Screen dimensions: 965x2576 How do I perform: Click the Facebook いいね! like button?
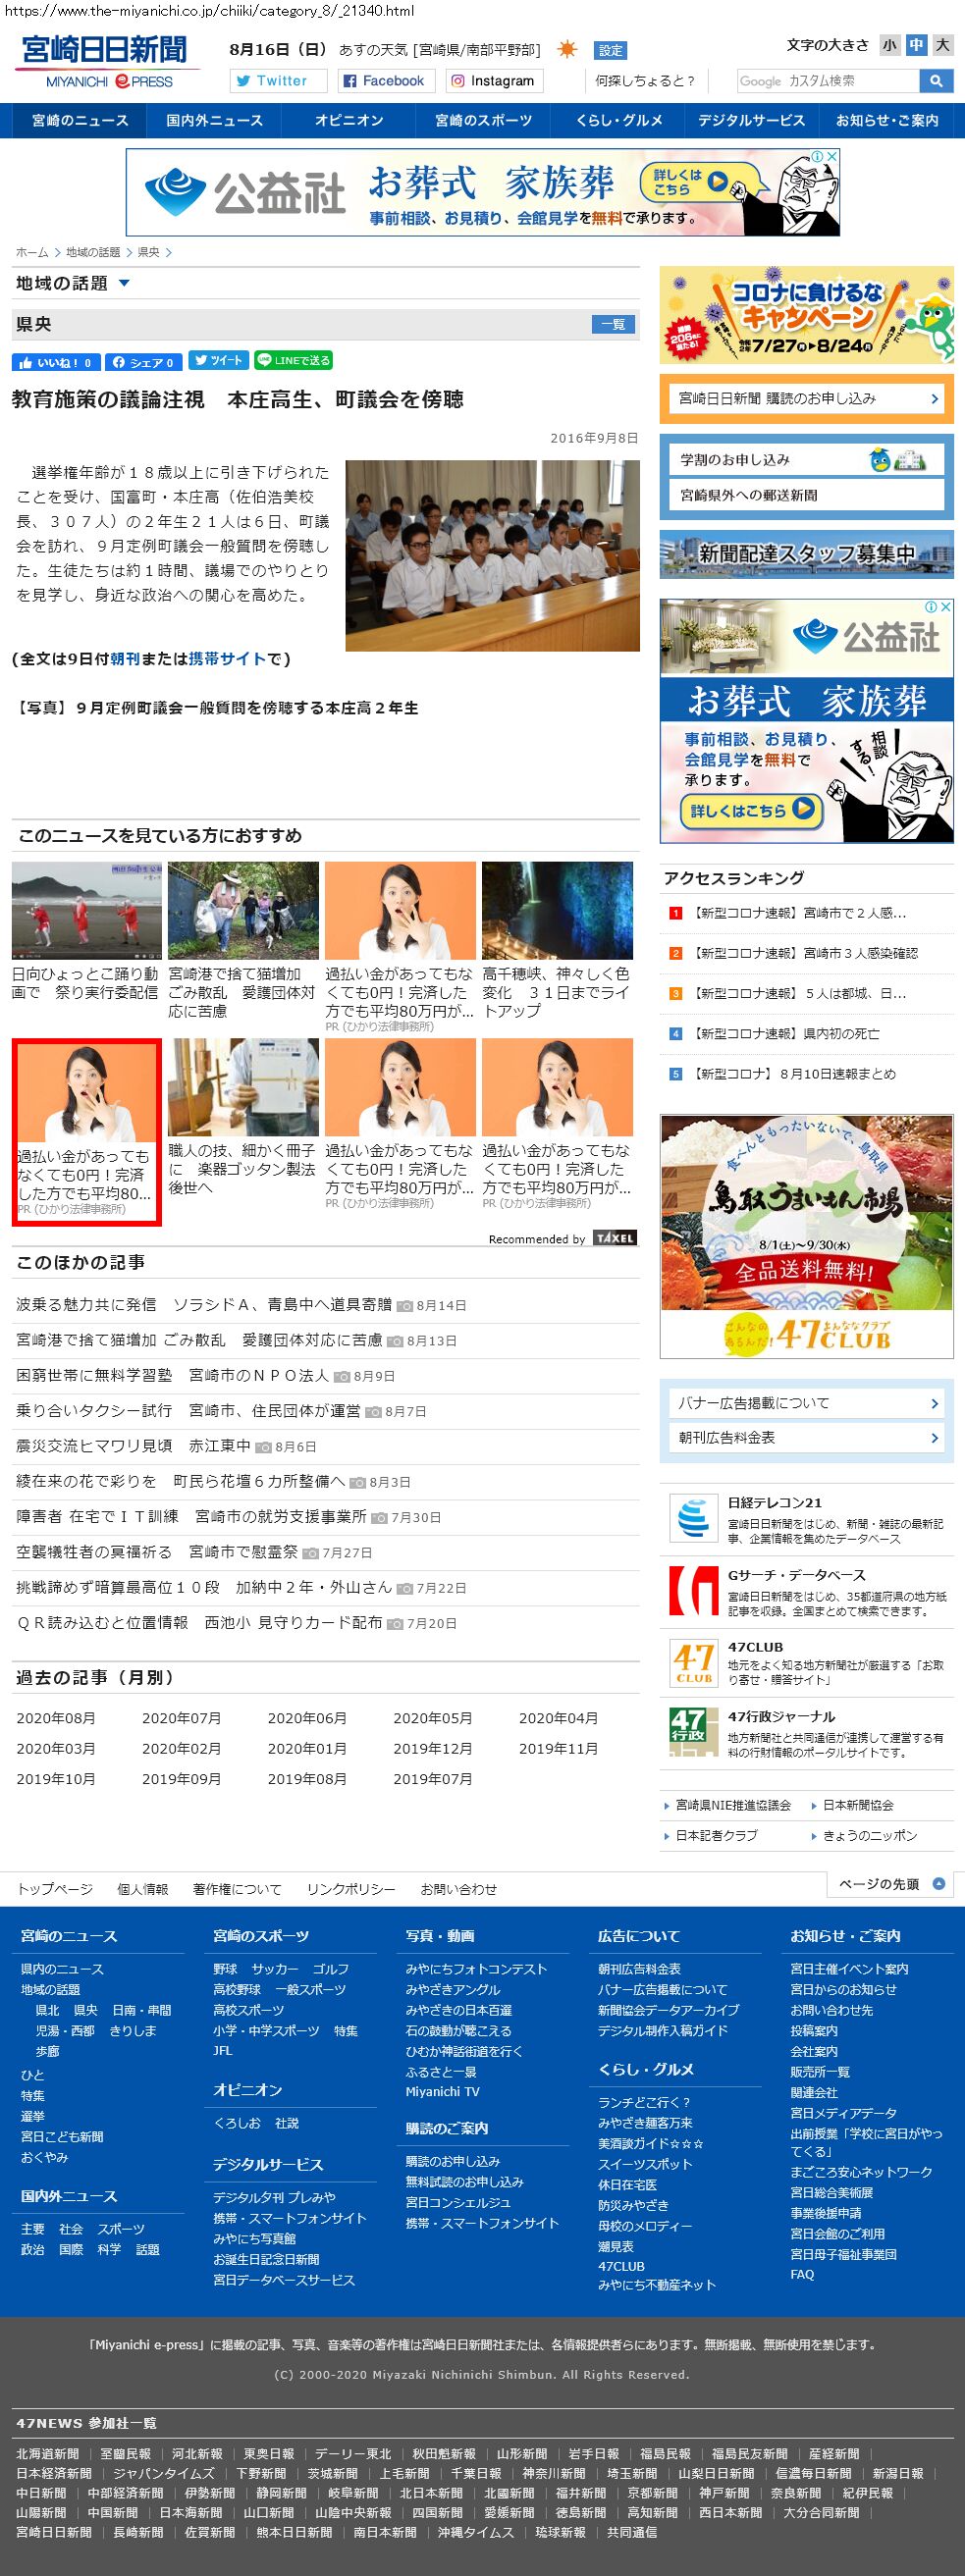(x=56, y=362)
